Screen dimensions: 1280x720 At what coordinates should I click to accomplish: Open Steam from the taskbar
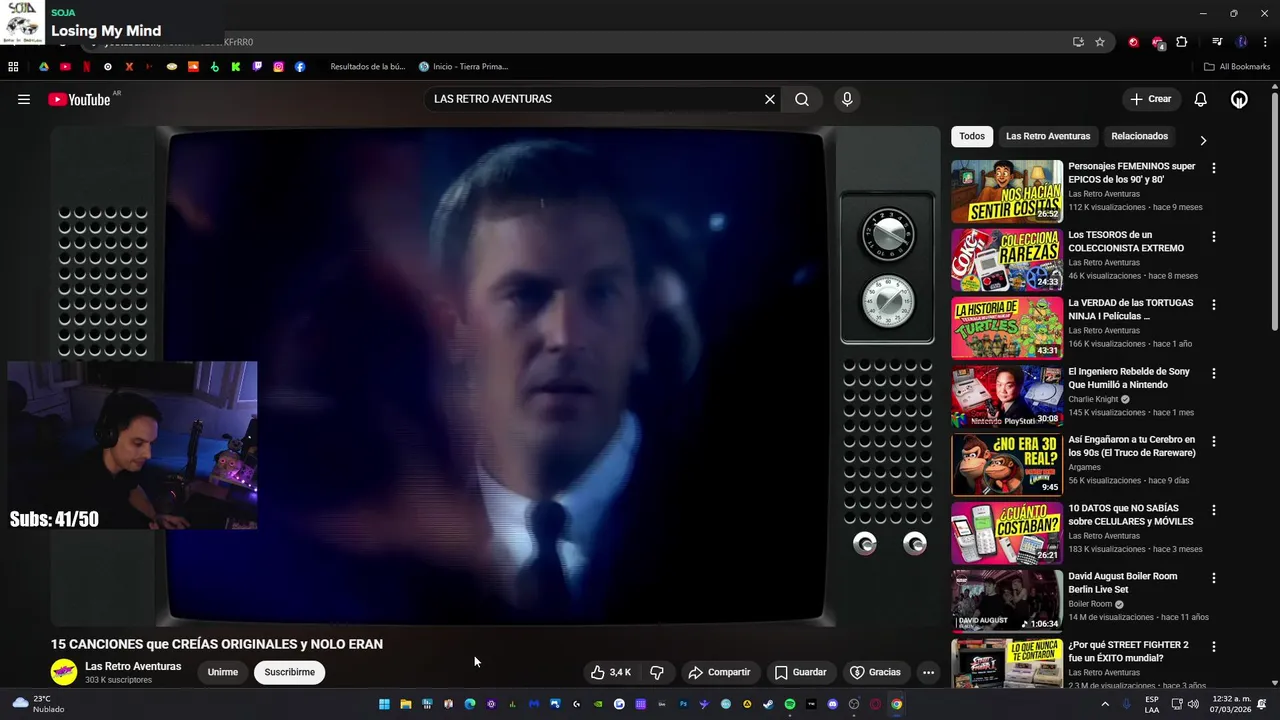point(768,704)
